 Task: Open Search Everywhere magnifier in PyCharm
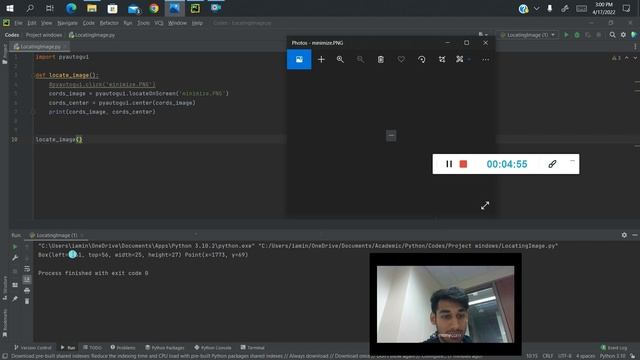pos(612,35)
